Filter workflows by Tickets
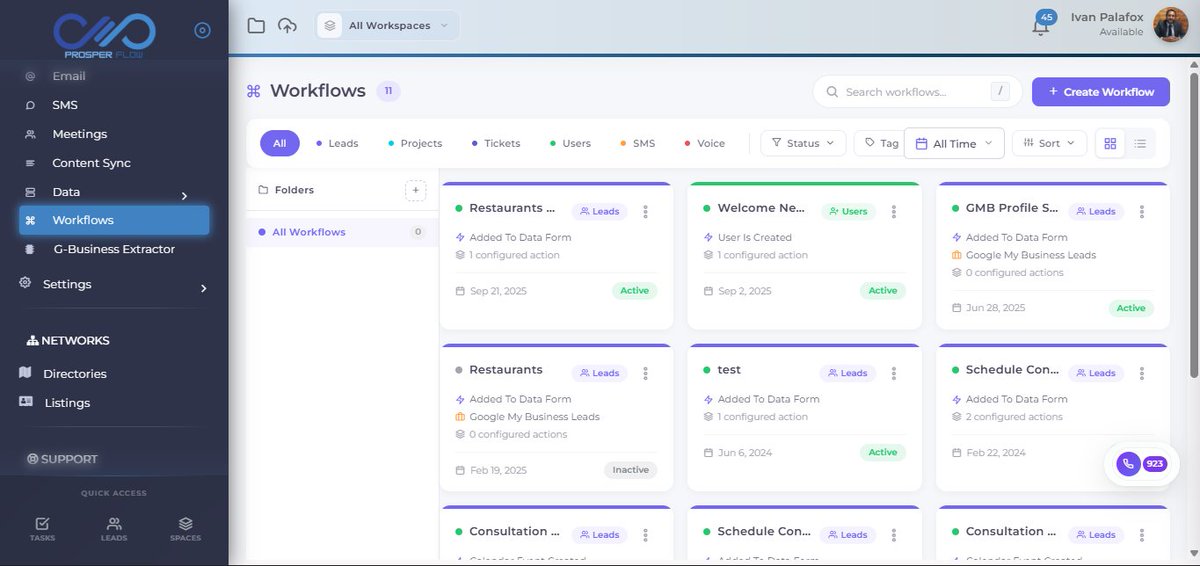The width and height of the screenshot is (1200, 566). click(496, 144)
